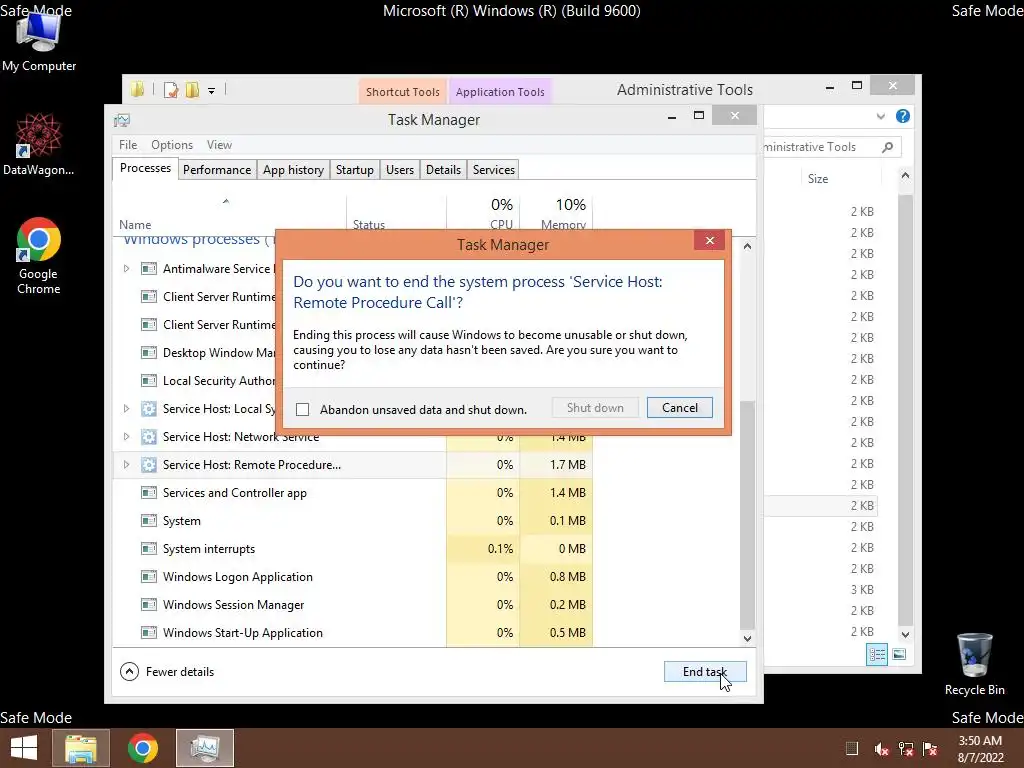Expand Service Host: Local System row

126,409
